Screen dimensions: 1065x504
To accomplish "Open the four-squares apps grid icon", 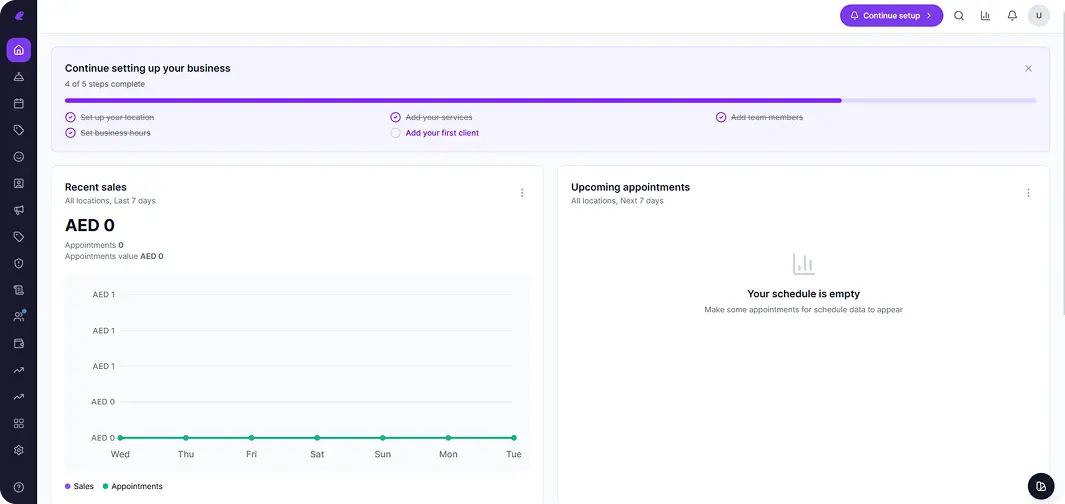I will point(18,423).
